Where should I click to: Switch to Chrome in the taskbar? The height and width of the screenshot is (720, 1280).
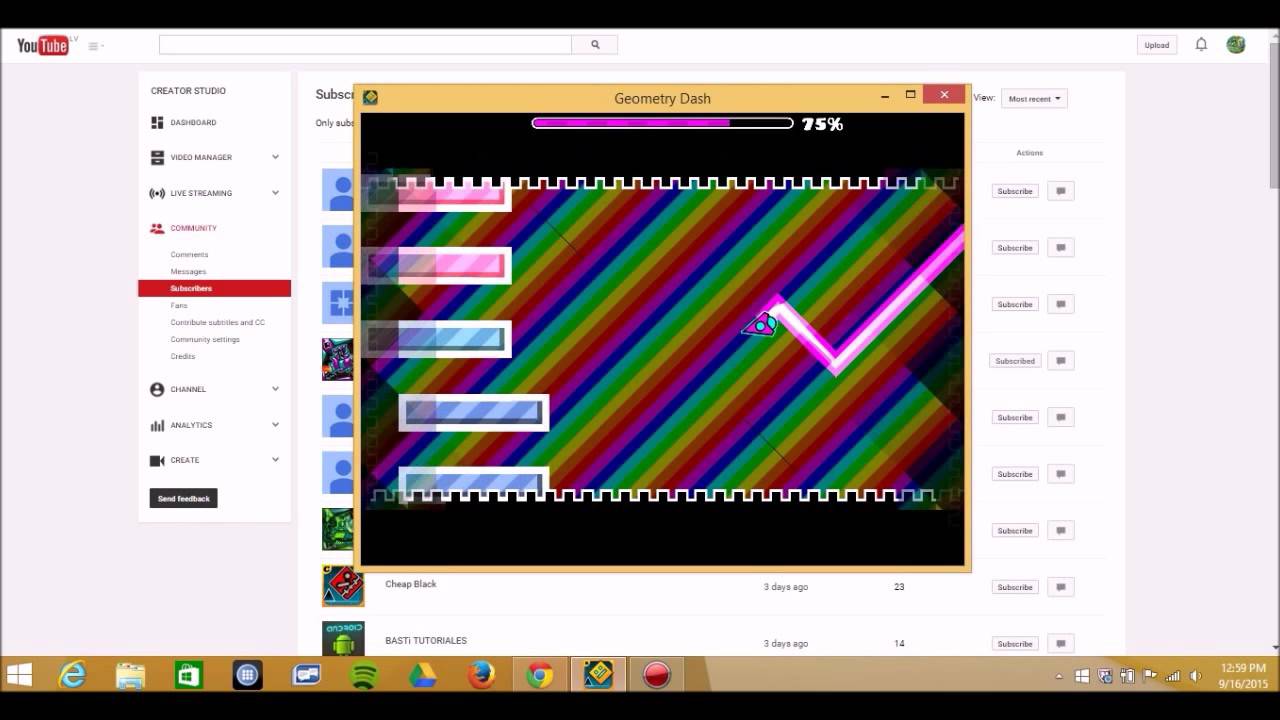pyautogui.click(x=540, y=676)
